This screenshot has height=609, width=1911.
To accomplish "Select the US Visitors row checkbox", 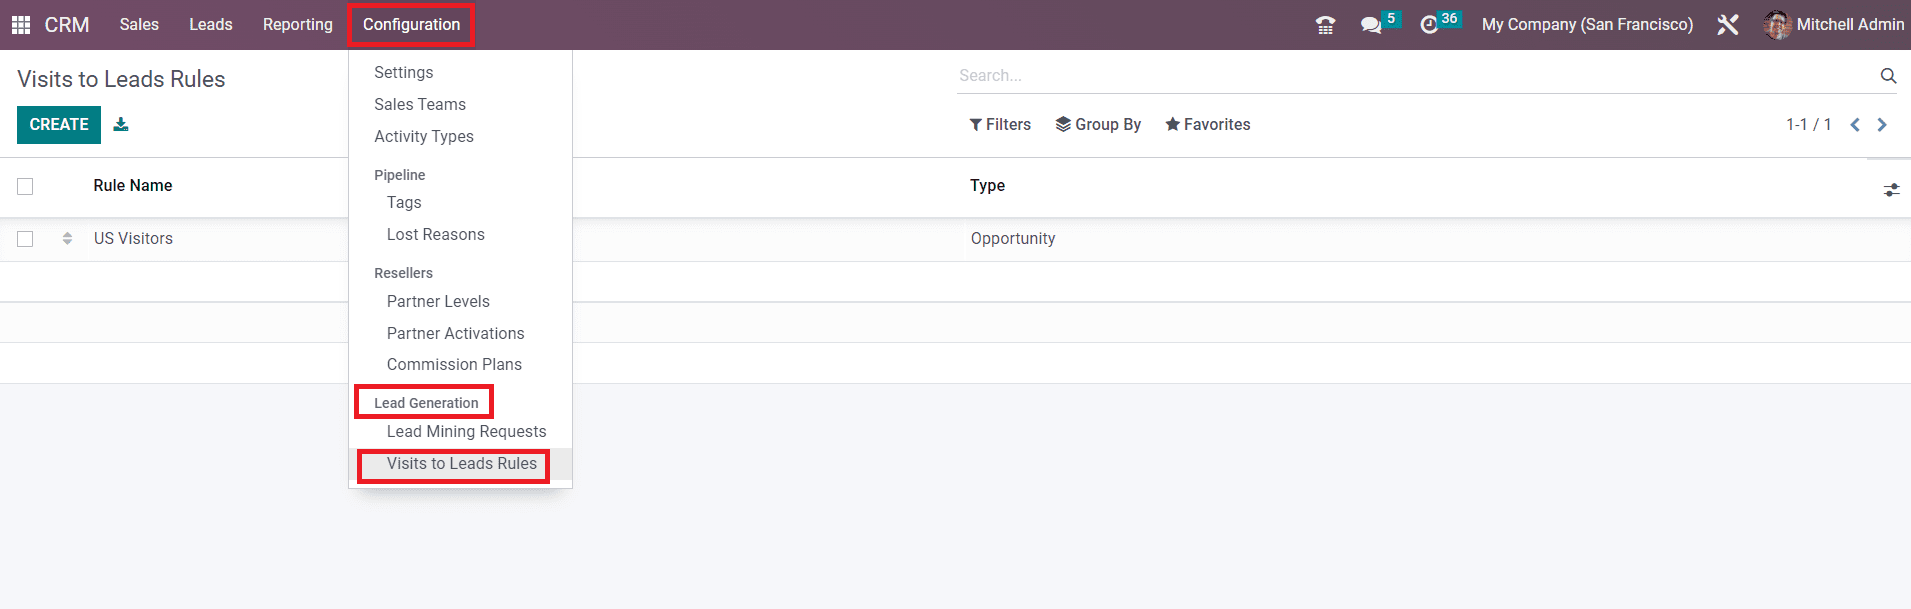I will pos(26,239).
